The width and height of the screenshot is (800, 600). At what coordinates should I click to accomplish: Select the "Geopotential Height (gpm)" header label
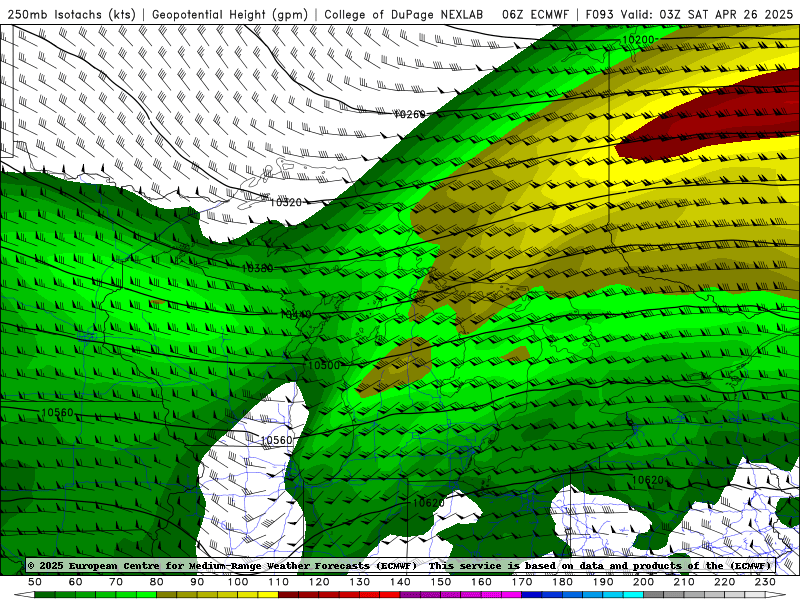pyautogui.click(x=230, y=15)
